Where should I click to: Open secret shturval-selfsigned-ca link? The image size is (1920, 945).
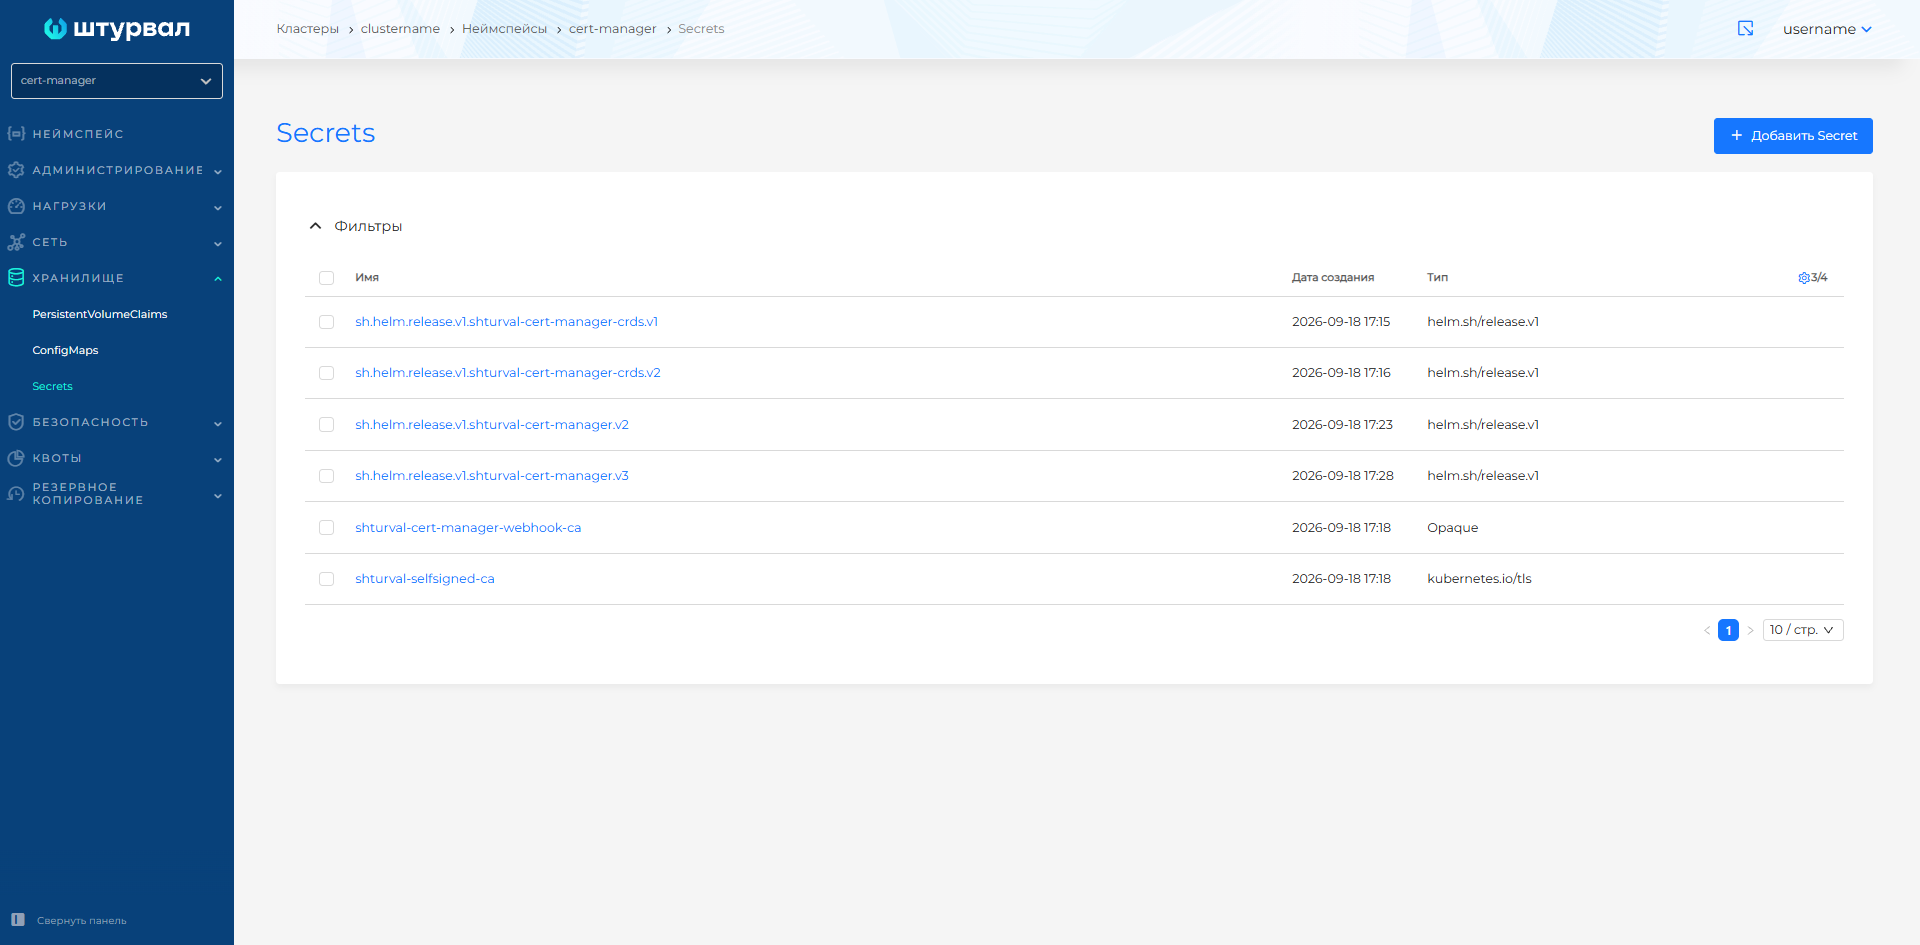425,579
